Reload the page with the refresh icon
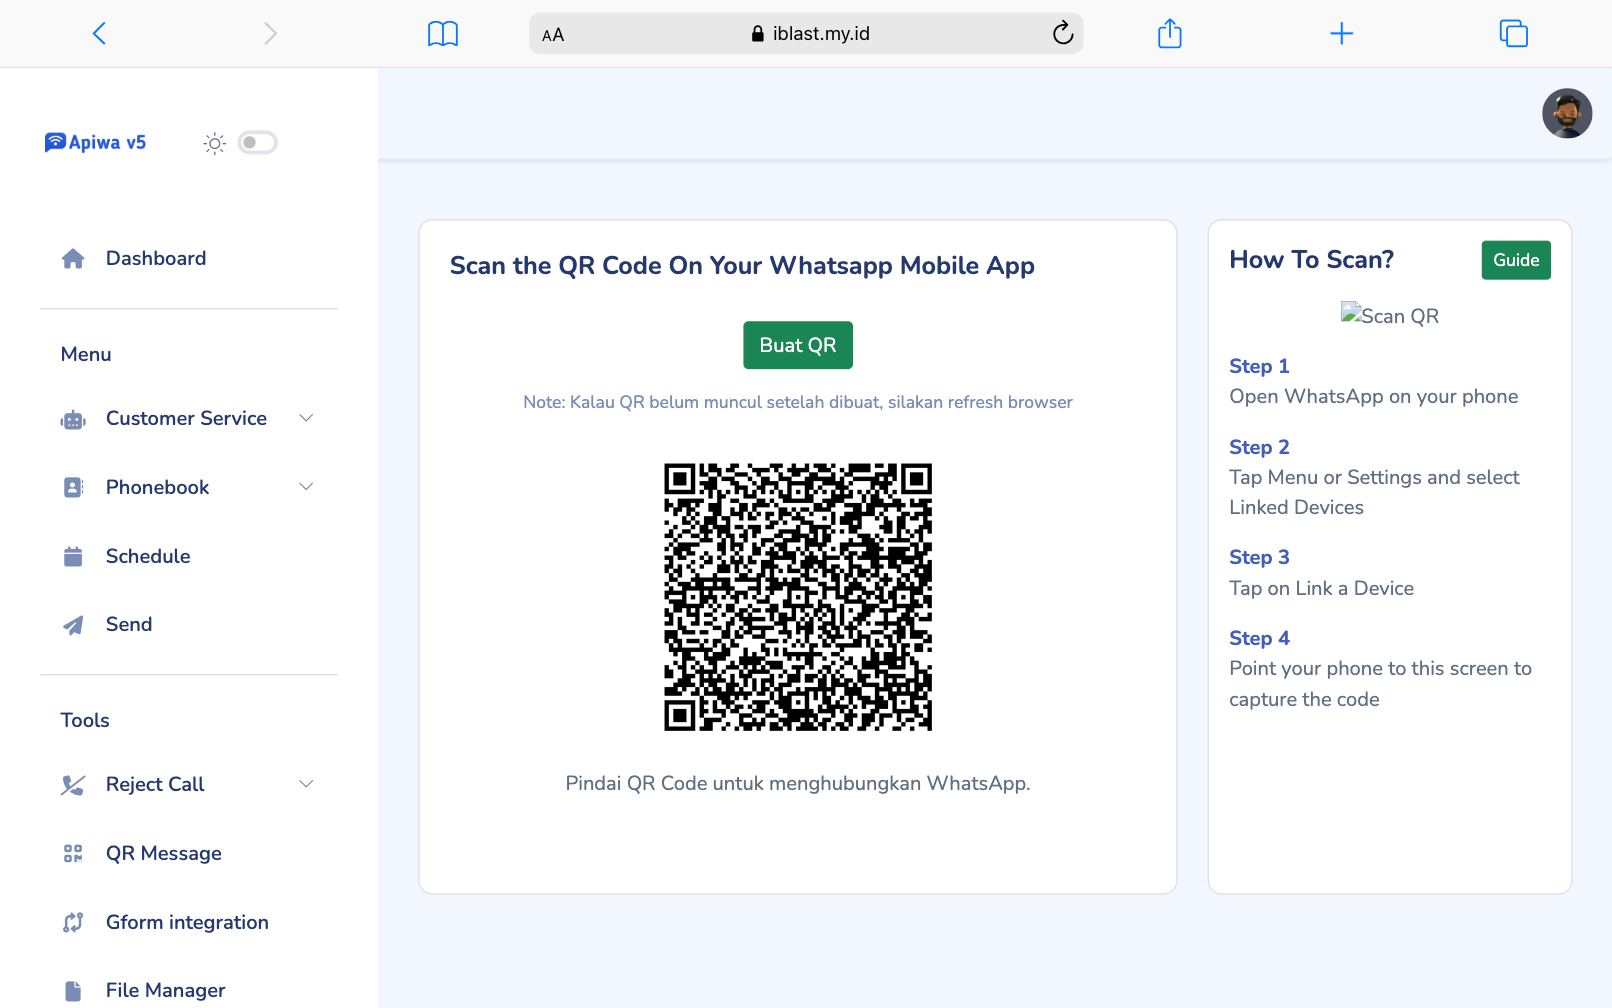 1062,34
